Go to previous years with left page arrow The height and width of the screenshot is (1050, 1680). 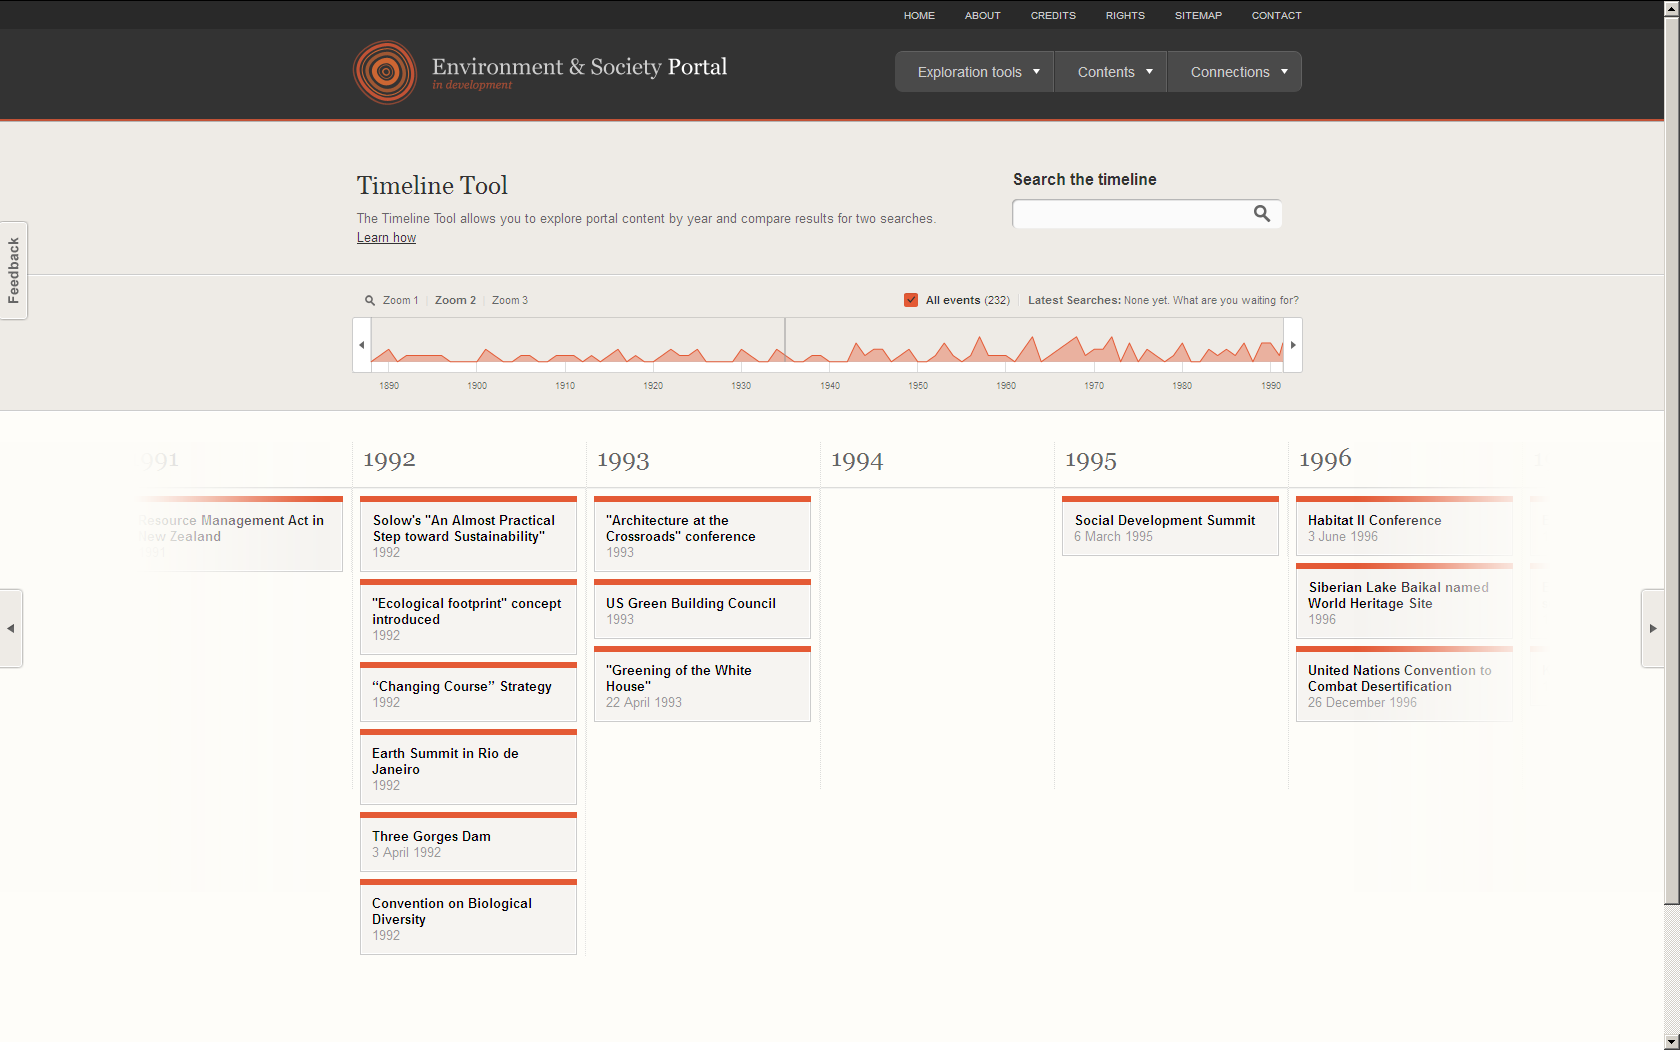11,628
